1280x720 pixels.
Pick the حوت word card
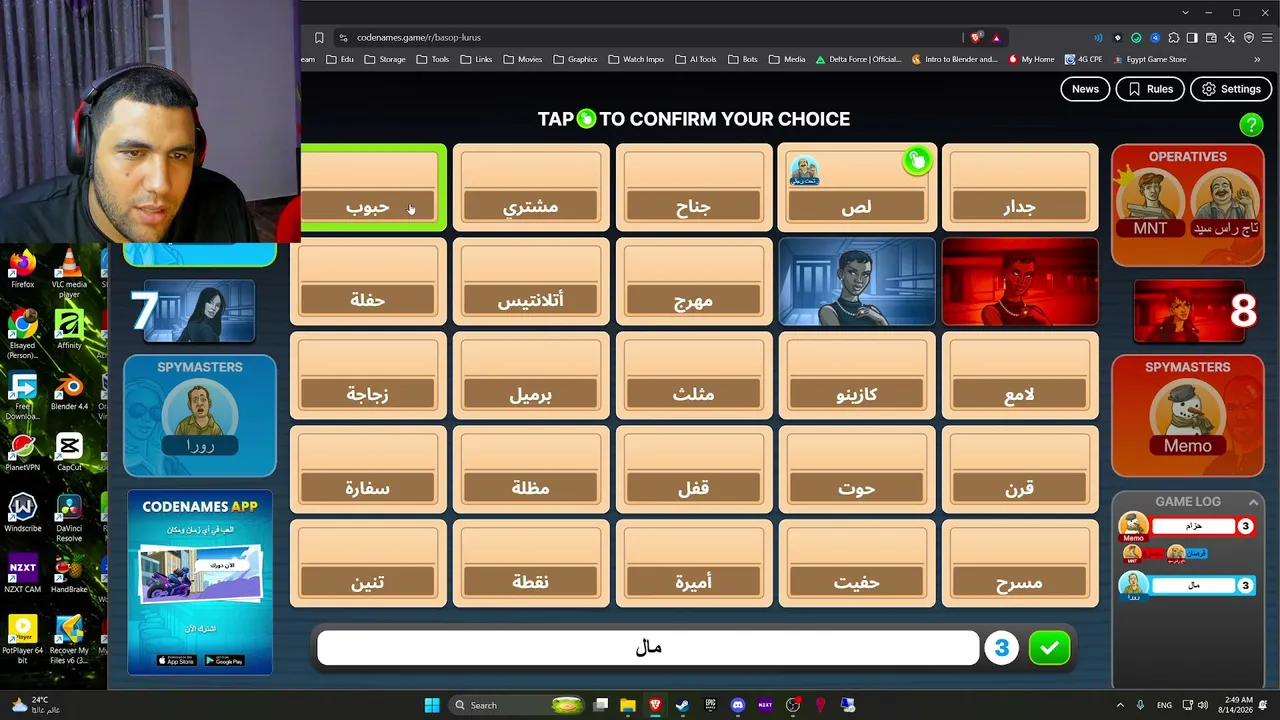[857, 470]
